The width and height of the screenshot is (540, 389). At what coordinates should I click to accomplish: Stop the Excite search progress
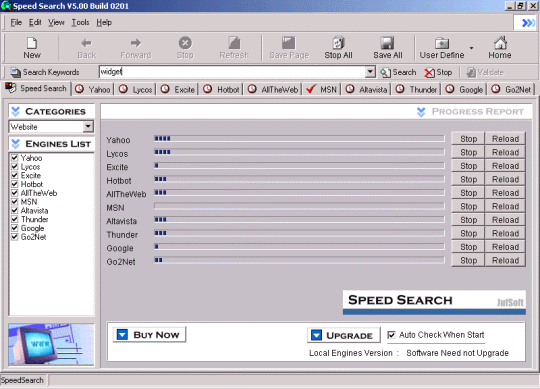468,166
